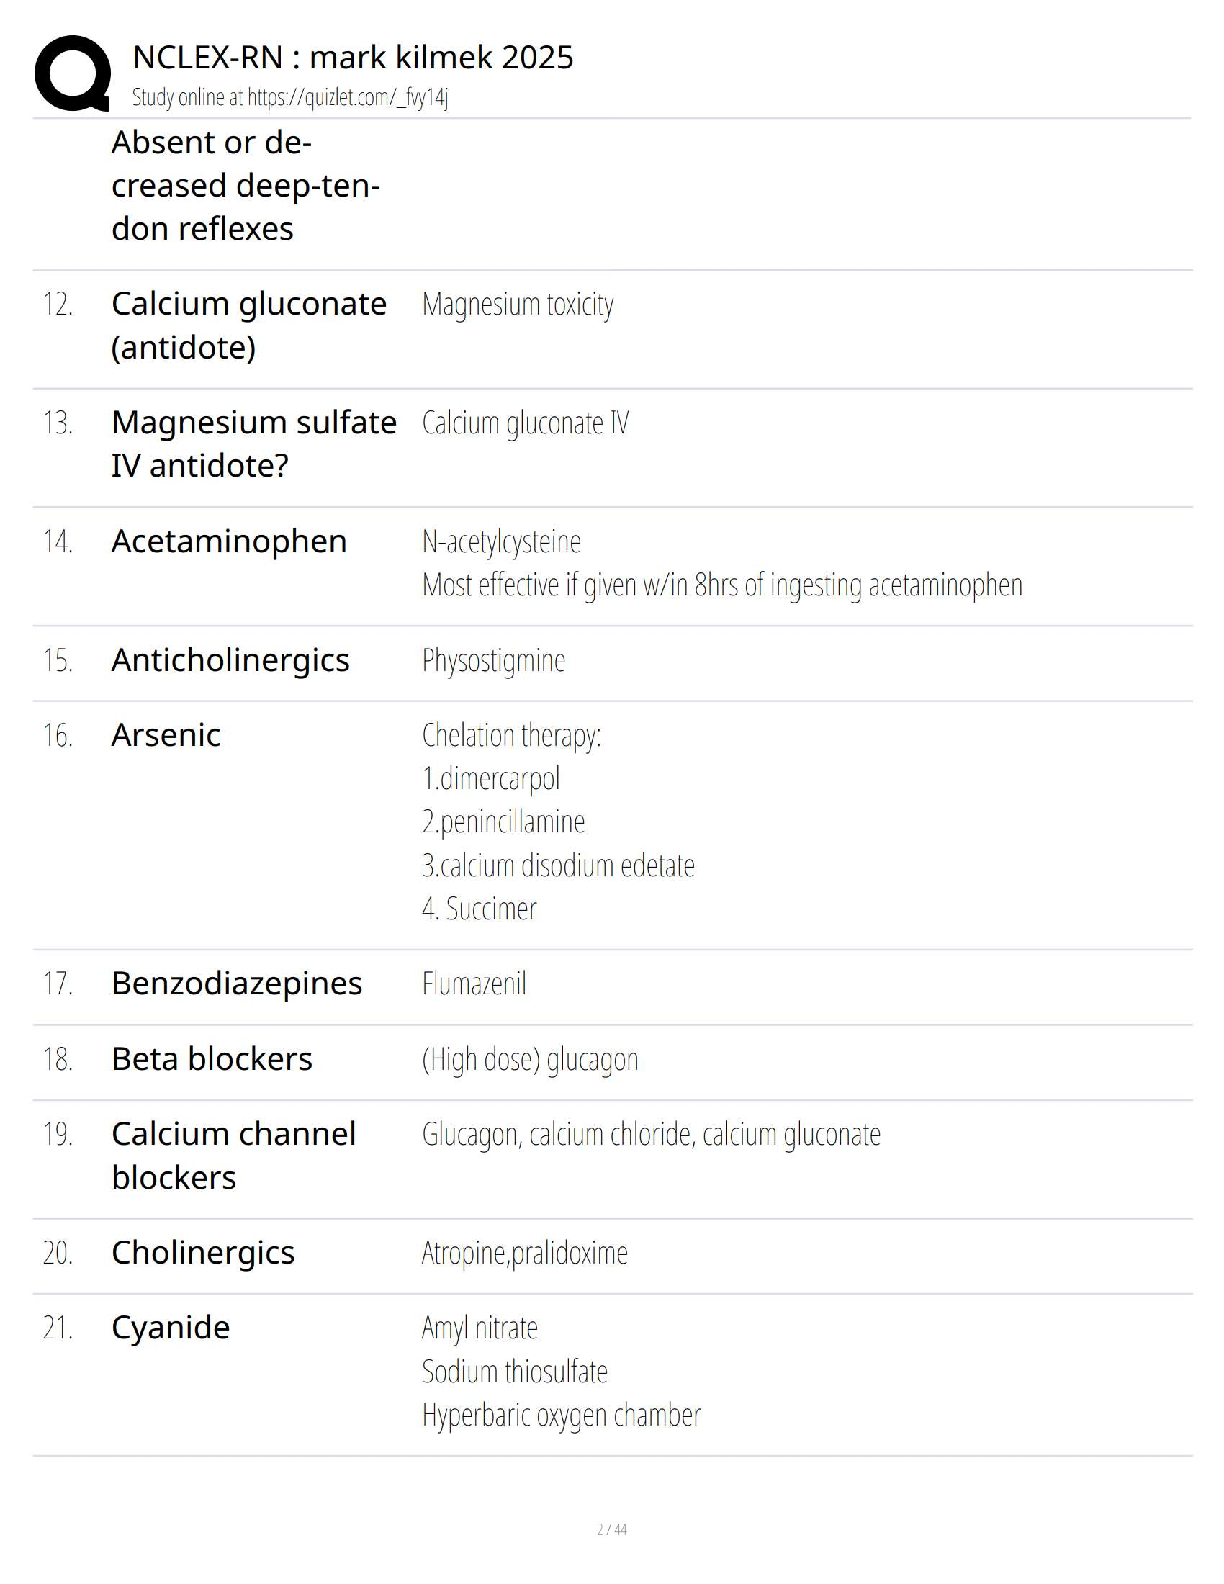Click the Calcium channel blockers term
This screenshot has height=1584, width=1224.
[x=233, y=1155]
